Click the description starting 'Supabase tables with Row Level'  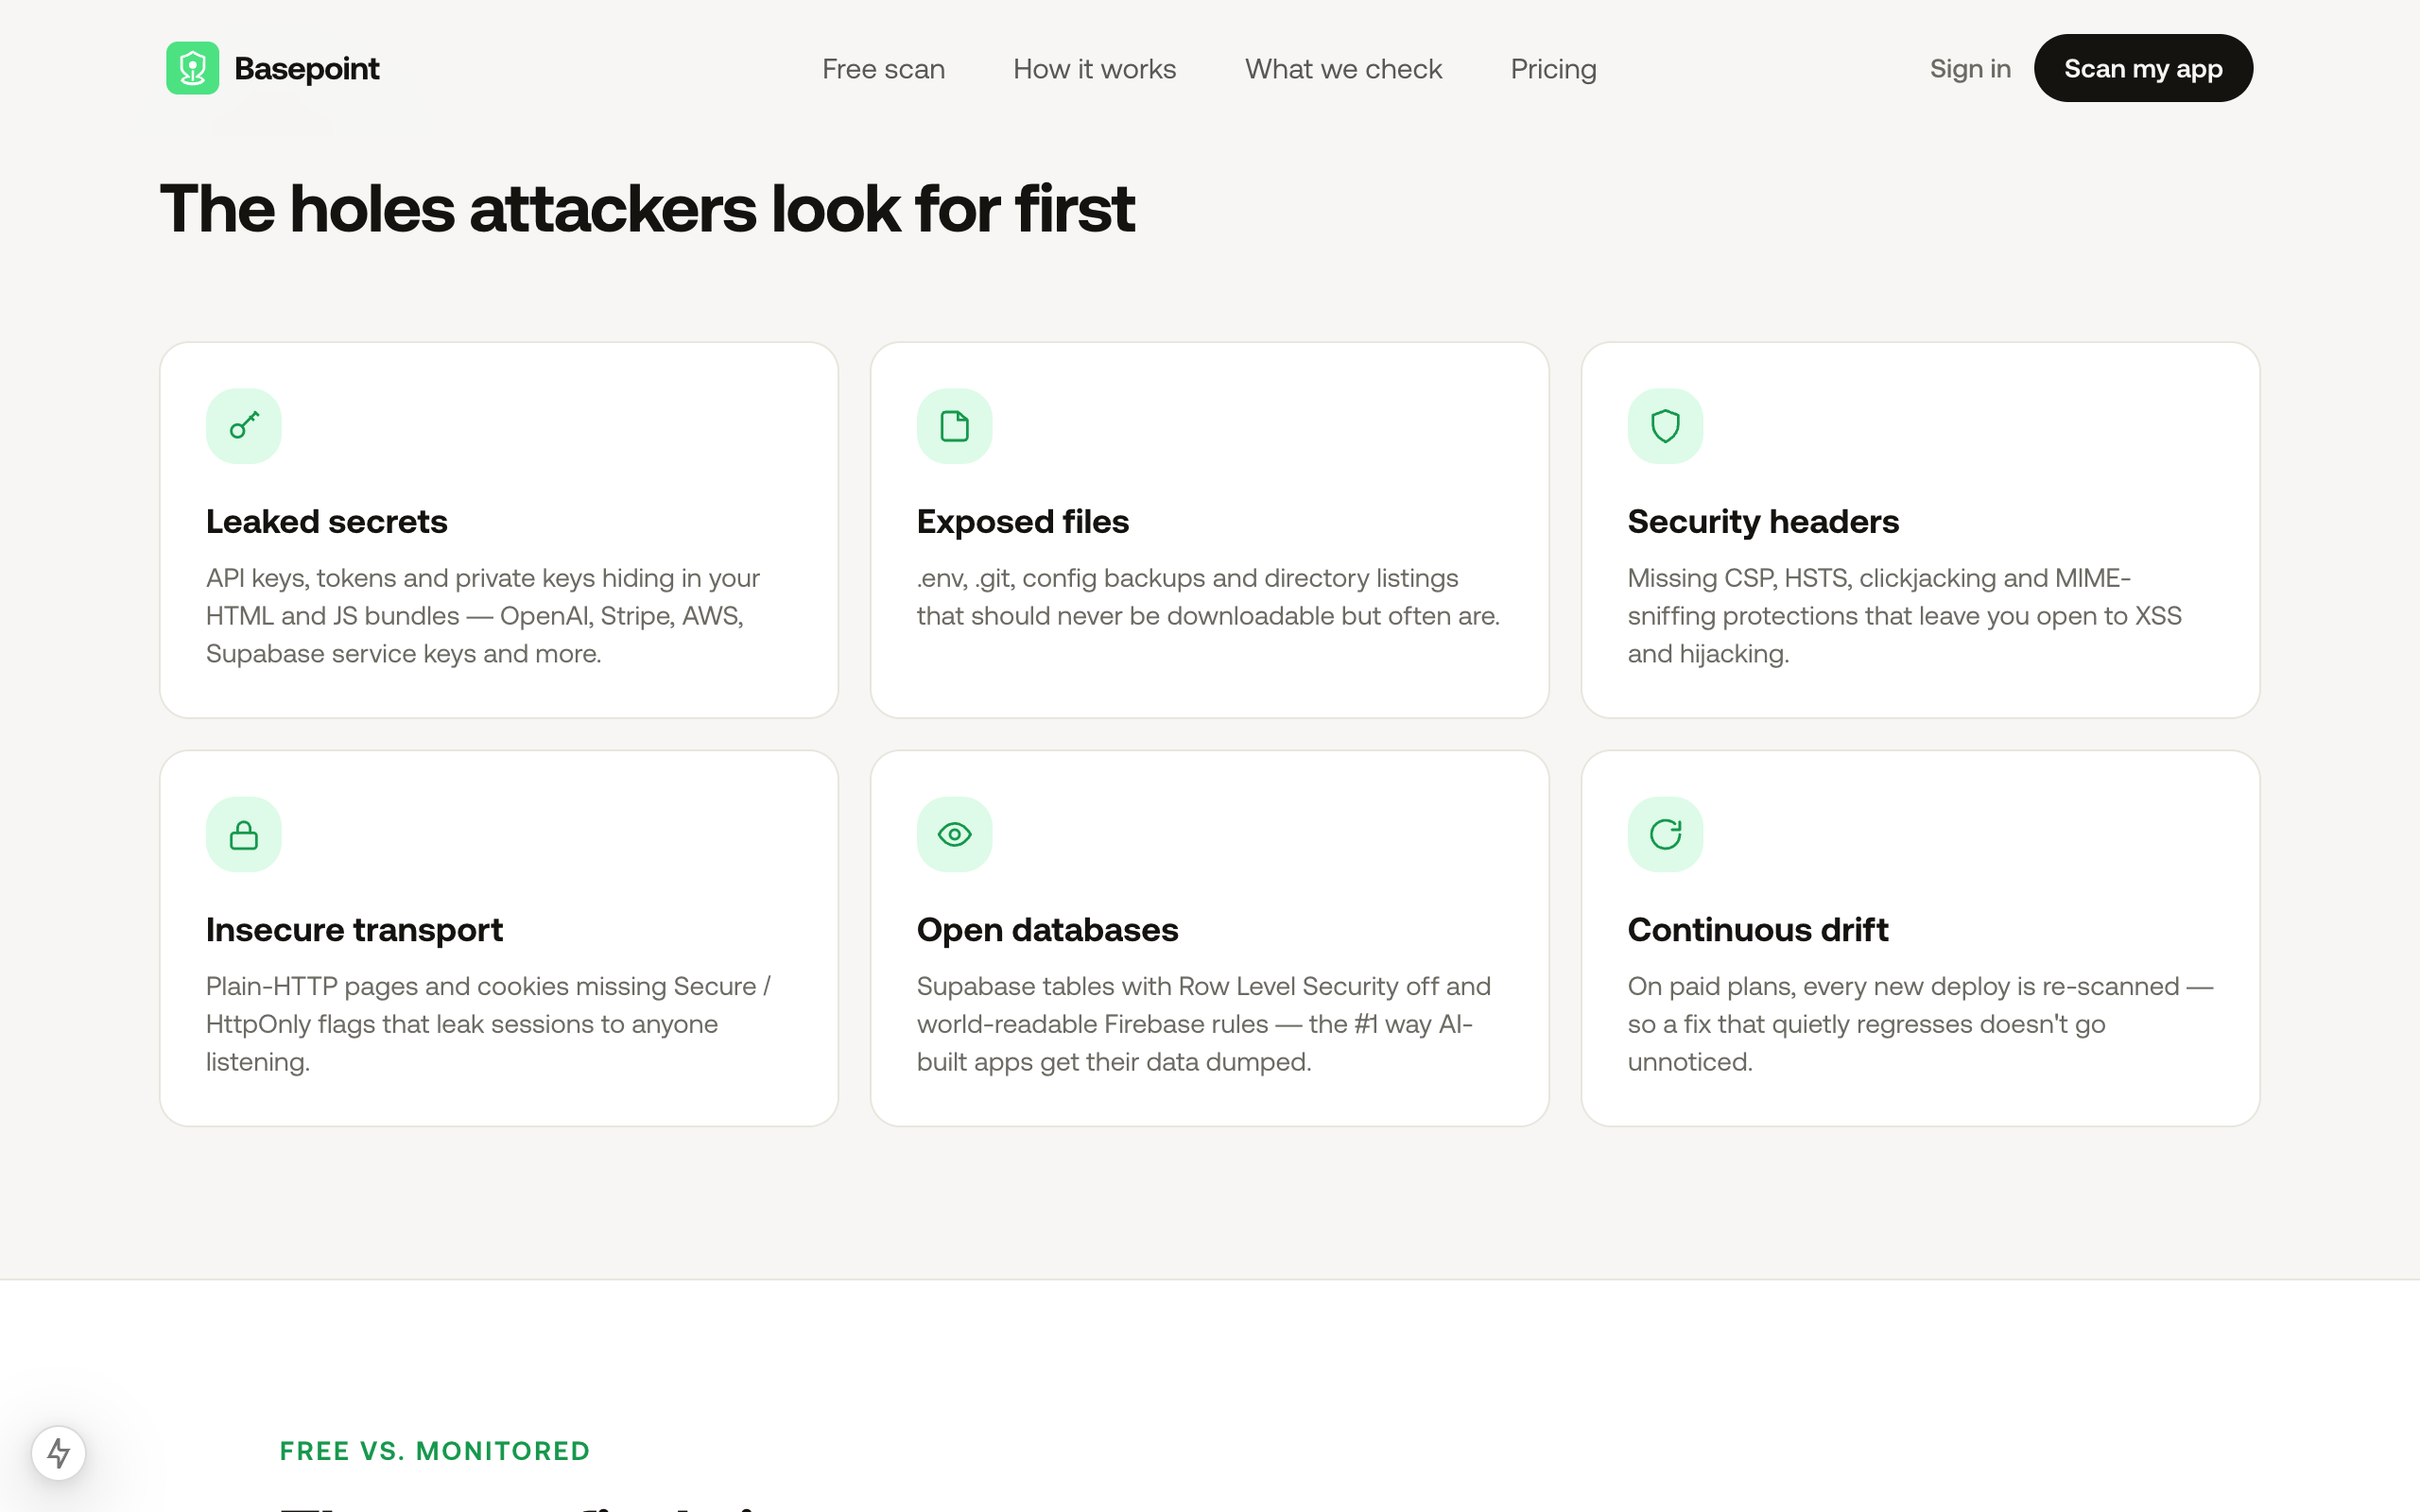[1204, 1023]
